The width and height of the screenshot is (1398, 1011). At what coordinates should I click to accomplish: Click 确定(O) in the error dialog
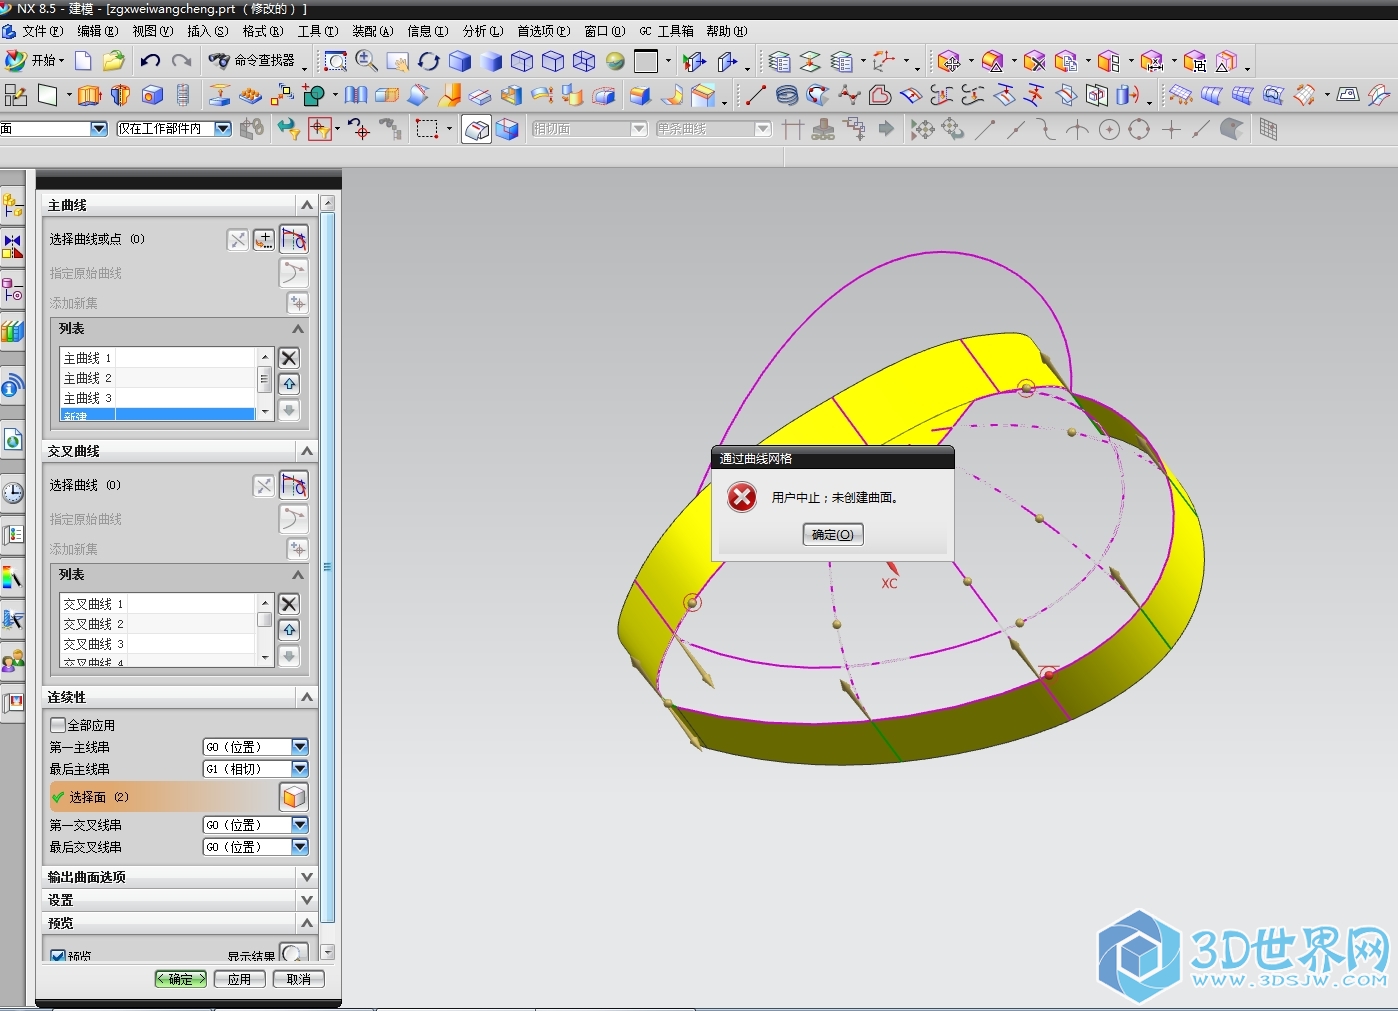(x=833, y=535)
